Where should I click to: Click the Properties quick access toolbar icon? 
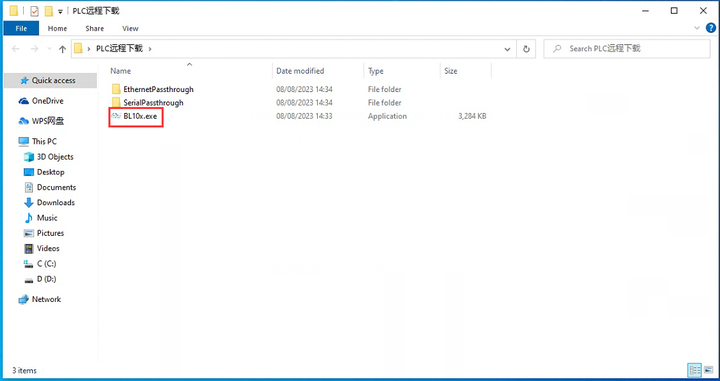[34, 11]
